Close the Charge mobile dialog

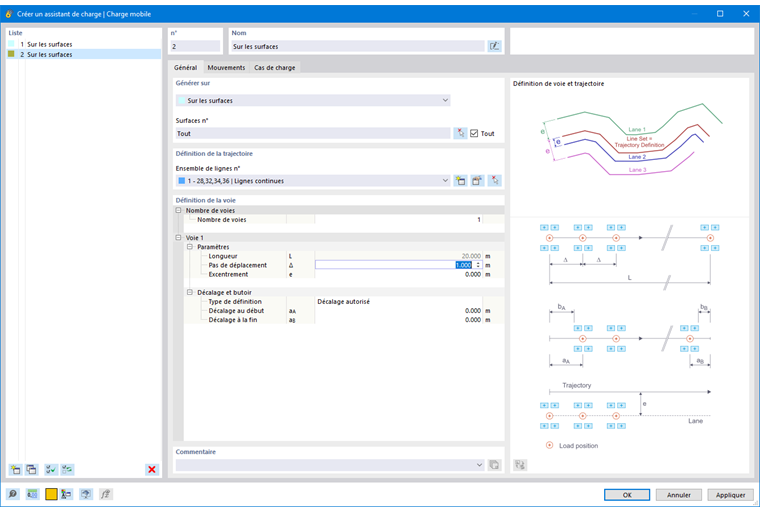(x=746, y=14)
